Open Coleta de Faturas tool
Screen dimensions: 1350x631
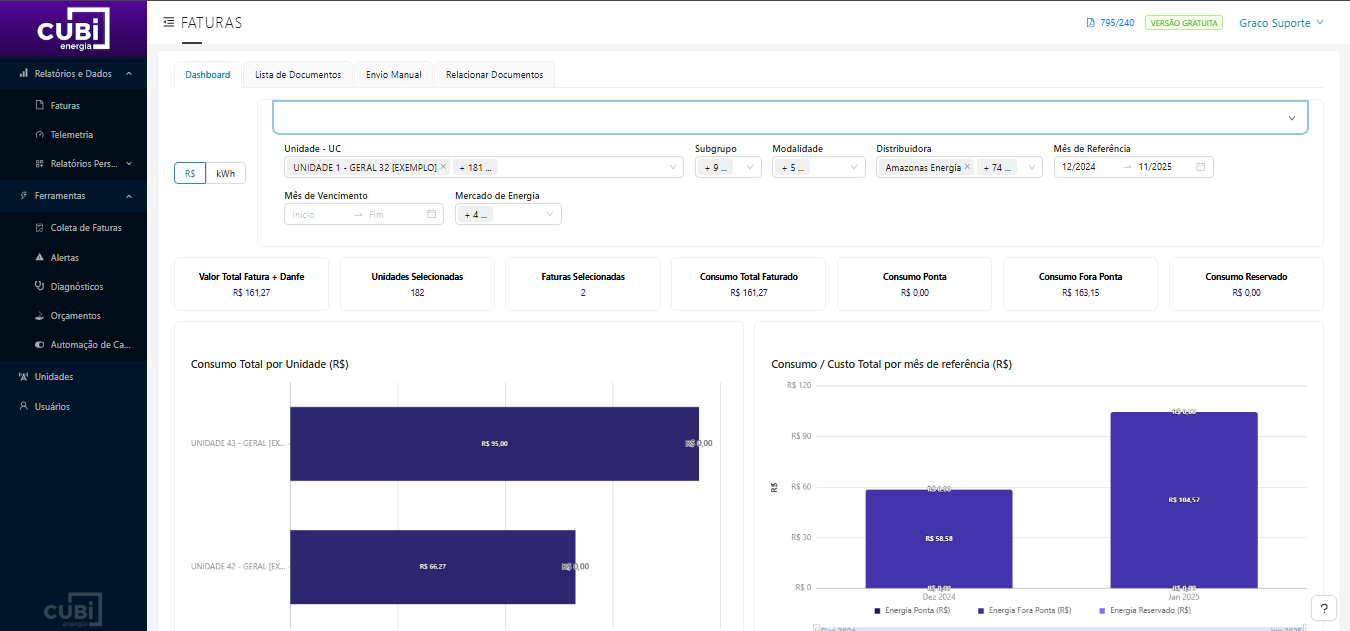(85, 228)
